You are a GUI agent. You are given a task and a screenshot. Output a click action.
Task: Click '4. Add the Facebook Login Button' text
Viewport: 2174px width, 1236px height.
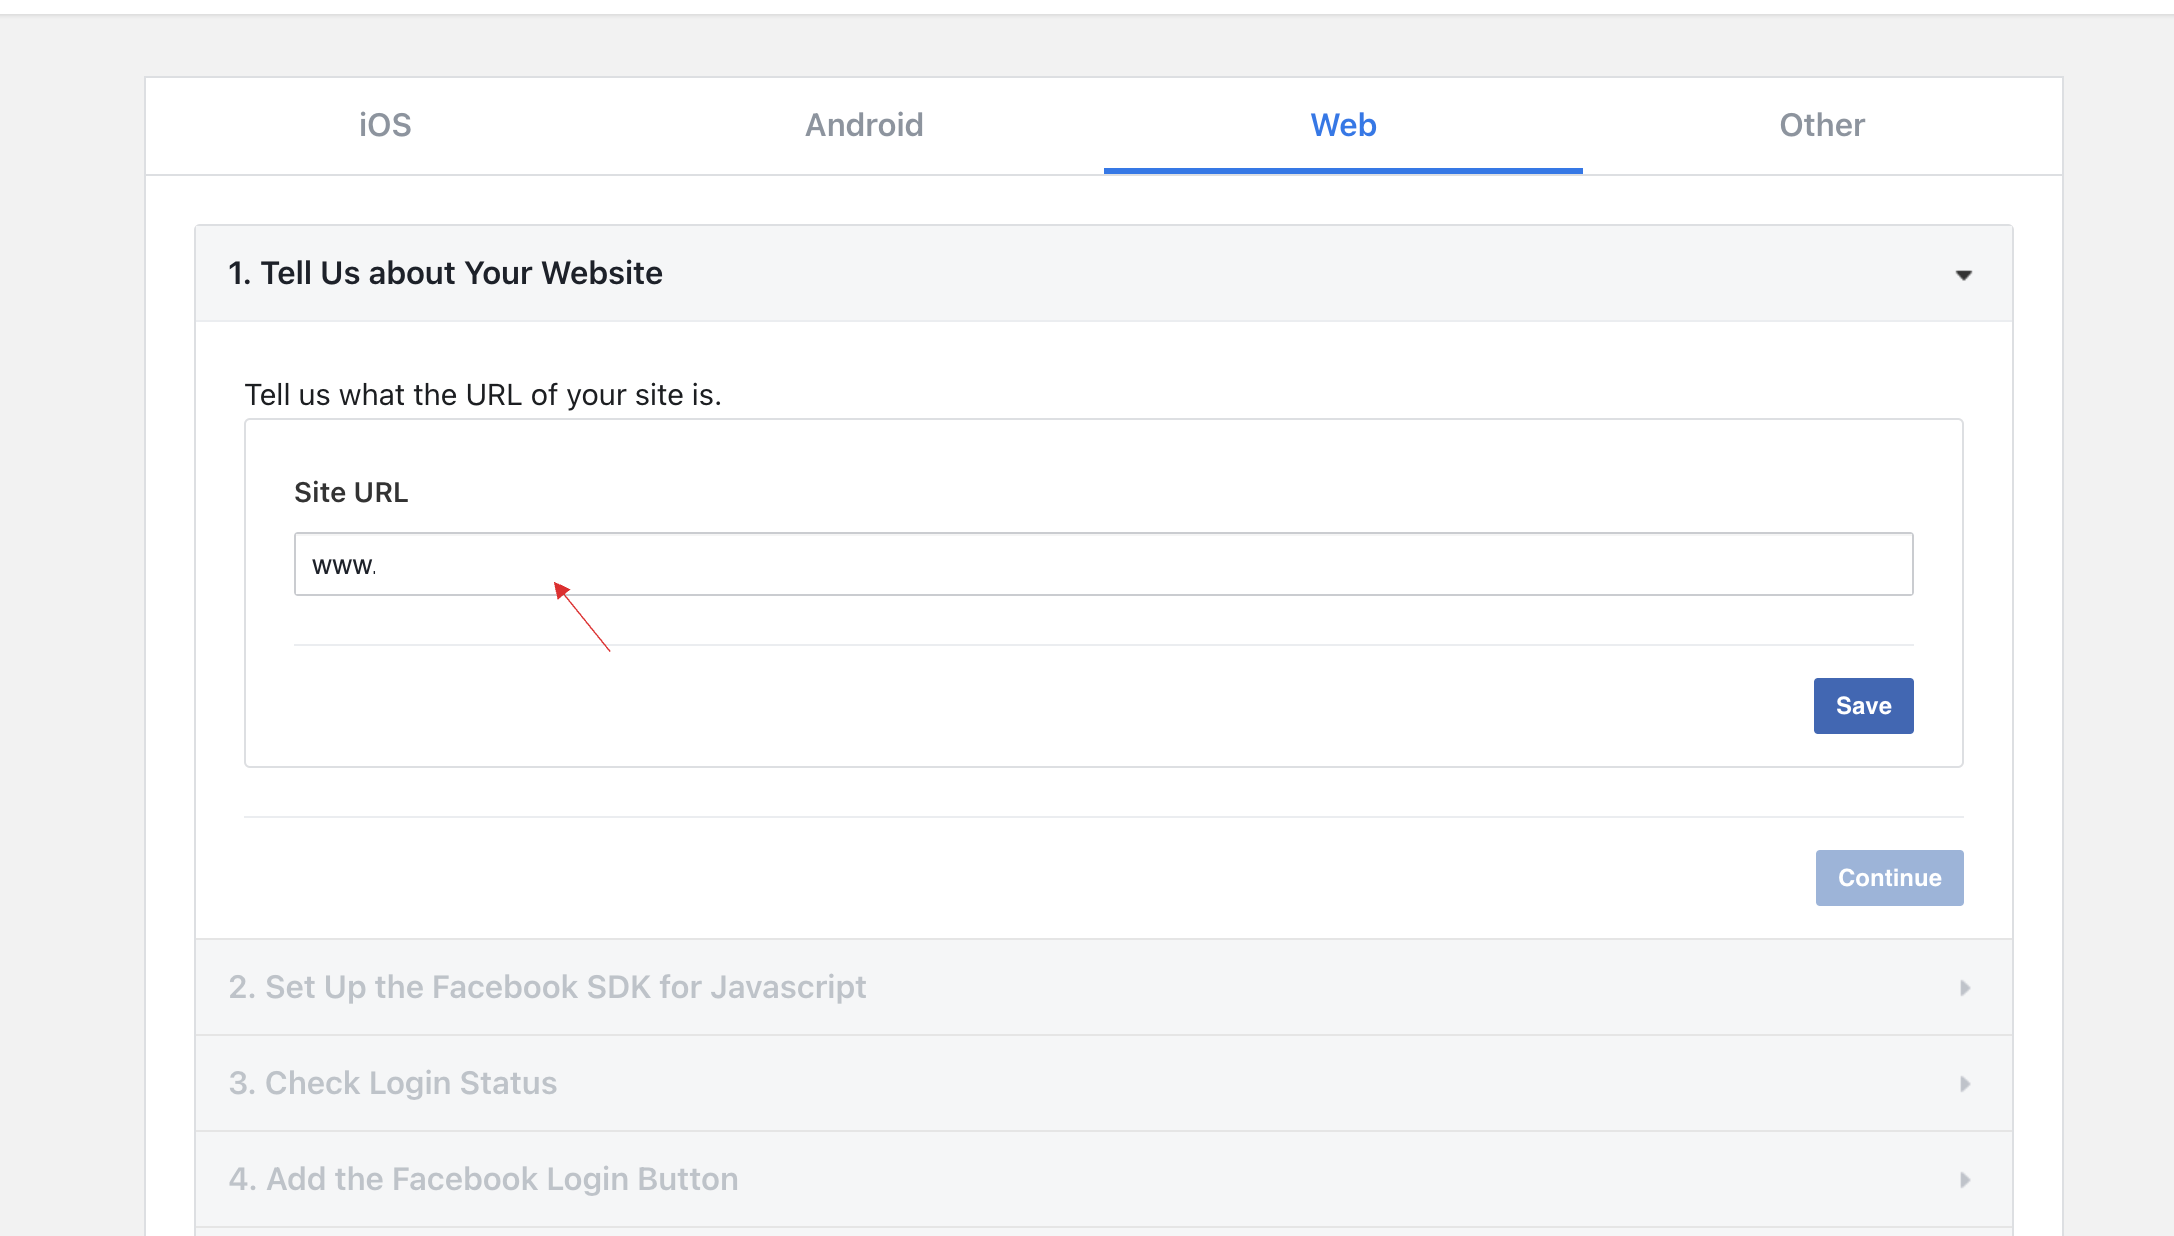point(483,1179)
